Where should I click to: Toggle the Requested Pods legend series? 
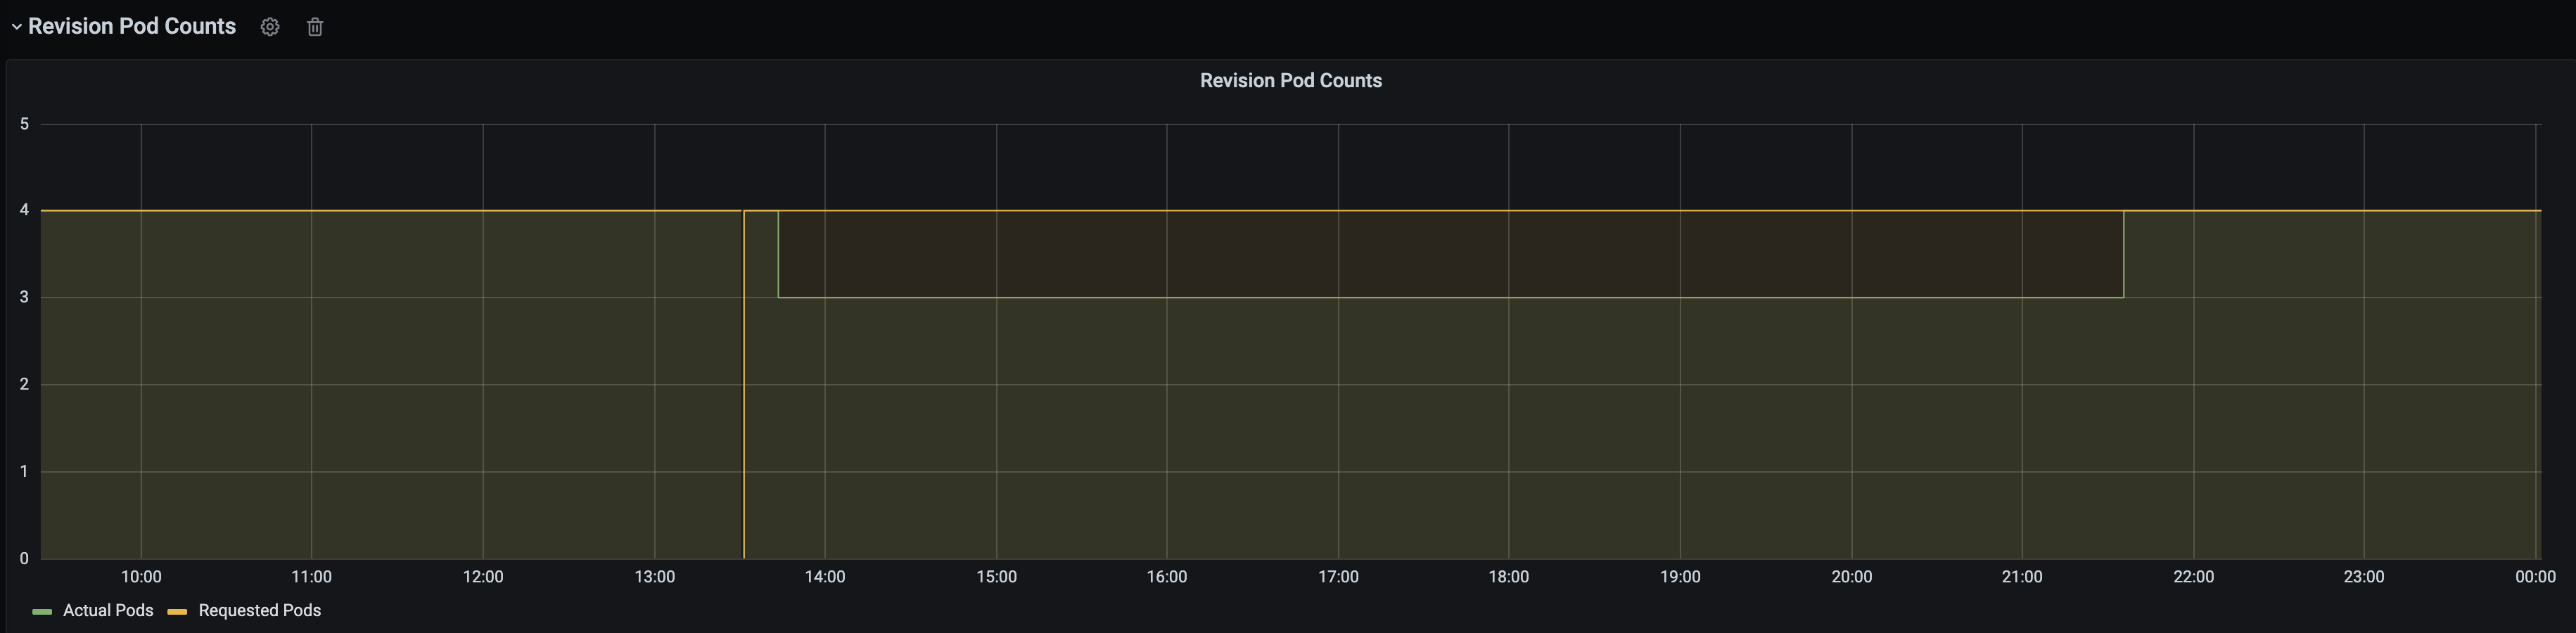coord(260,610)
